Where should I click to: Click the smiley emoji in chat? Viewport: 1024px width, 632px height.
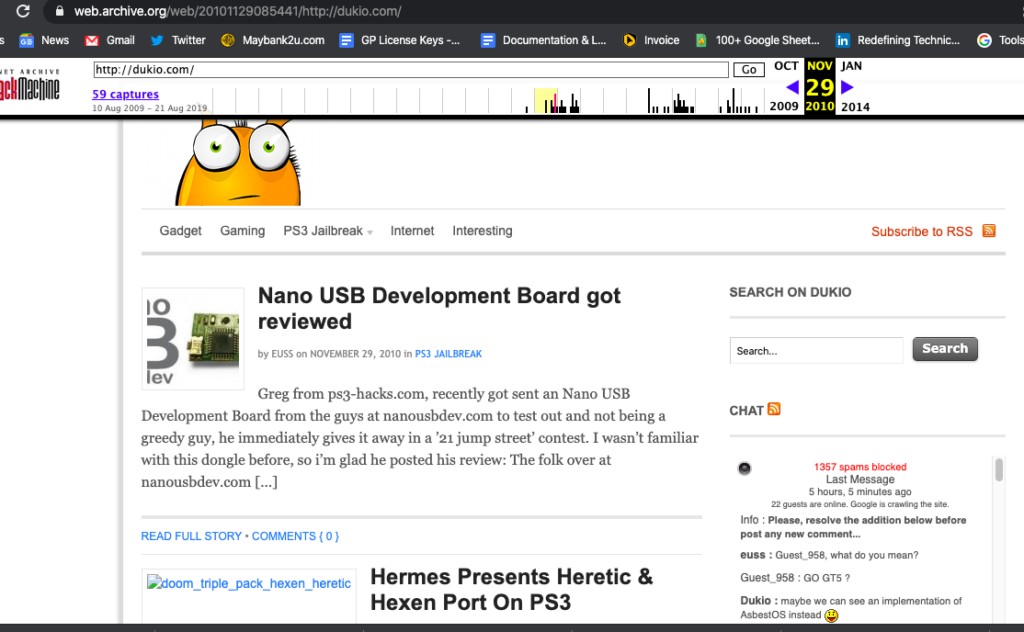coord(831,615)
